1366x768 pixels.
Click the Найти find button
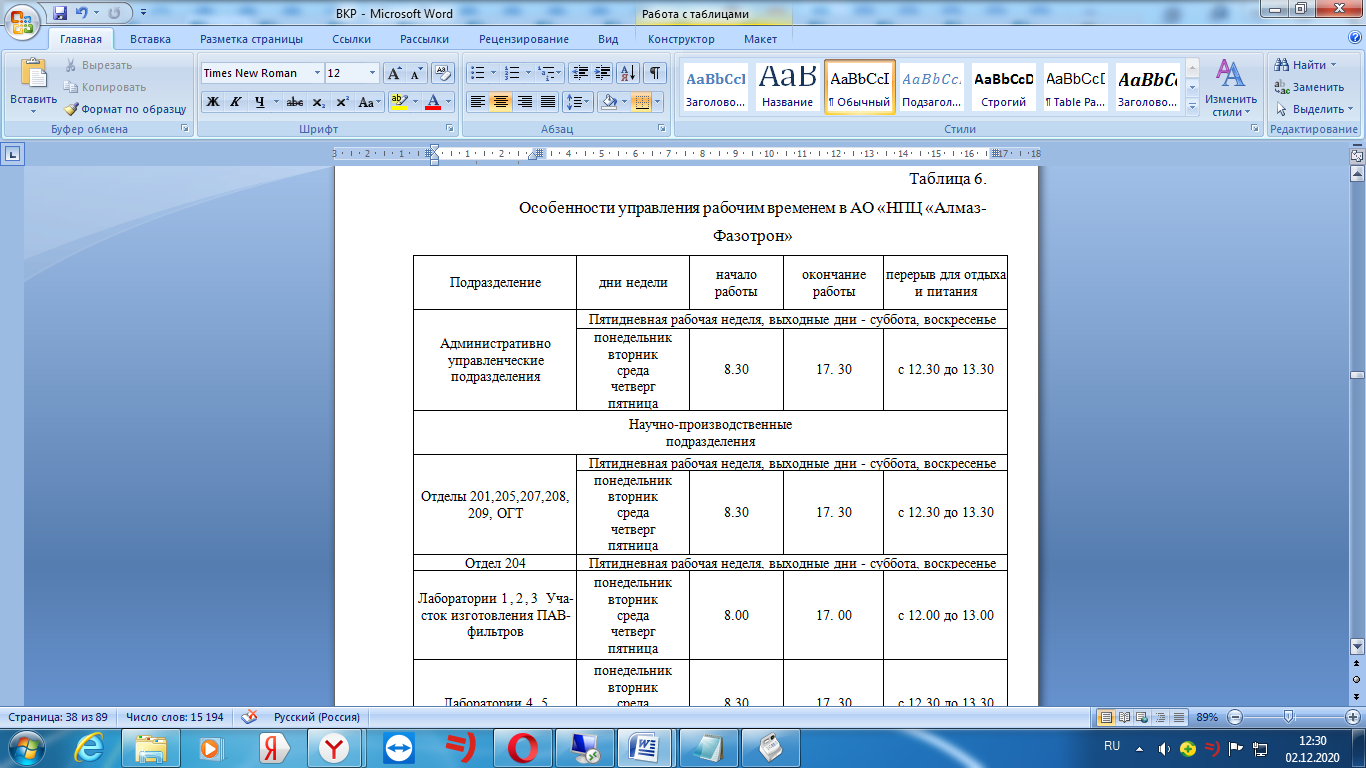[1306, 65]
